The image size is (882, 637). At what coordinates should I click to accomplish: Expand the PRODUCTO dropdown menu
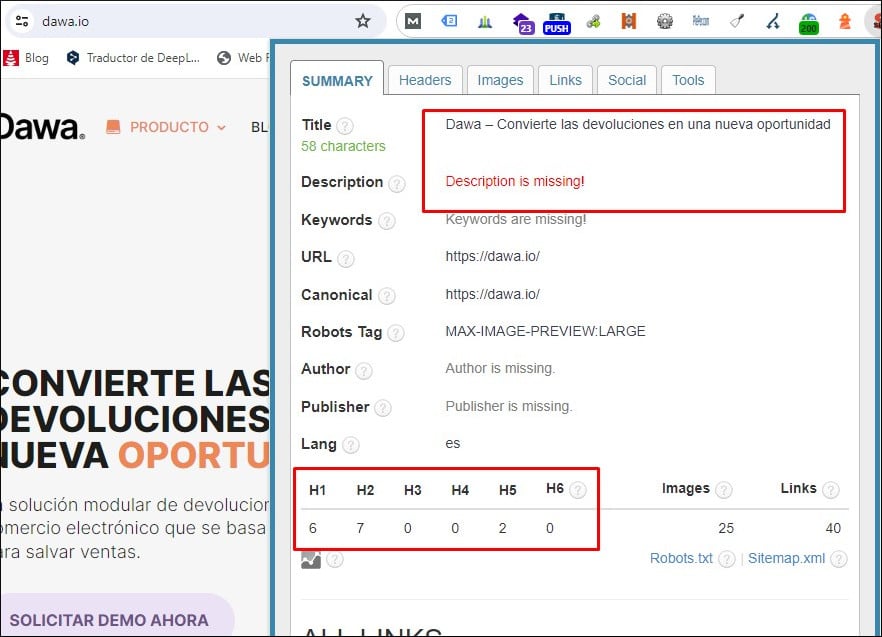click(166, 127)
